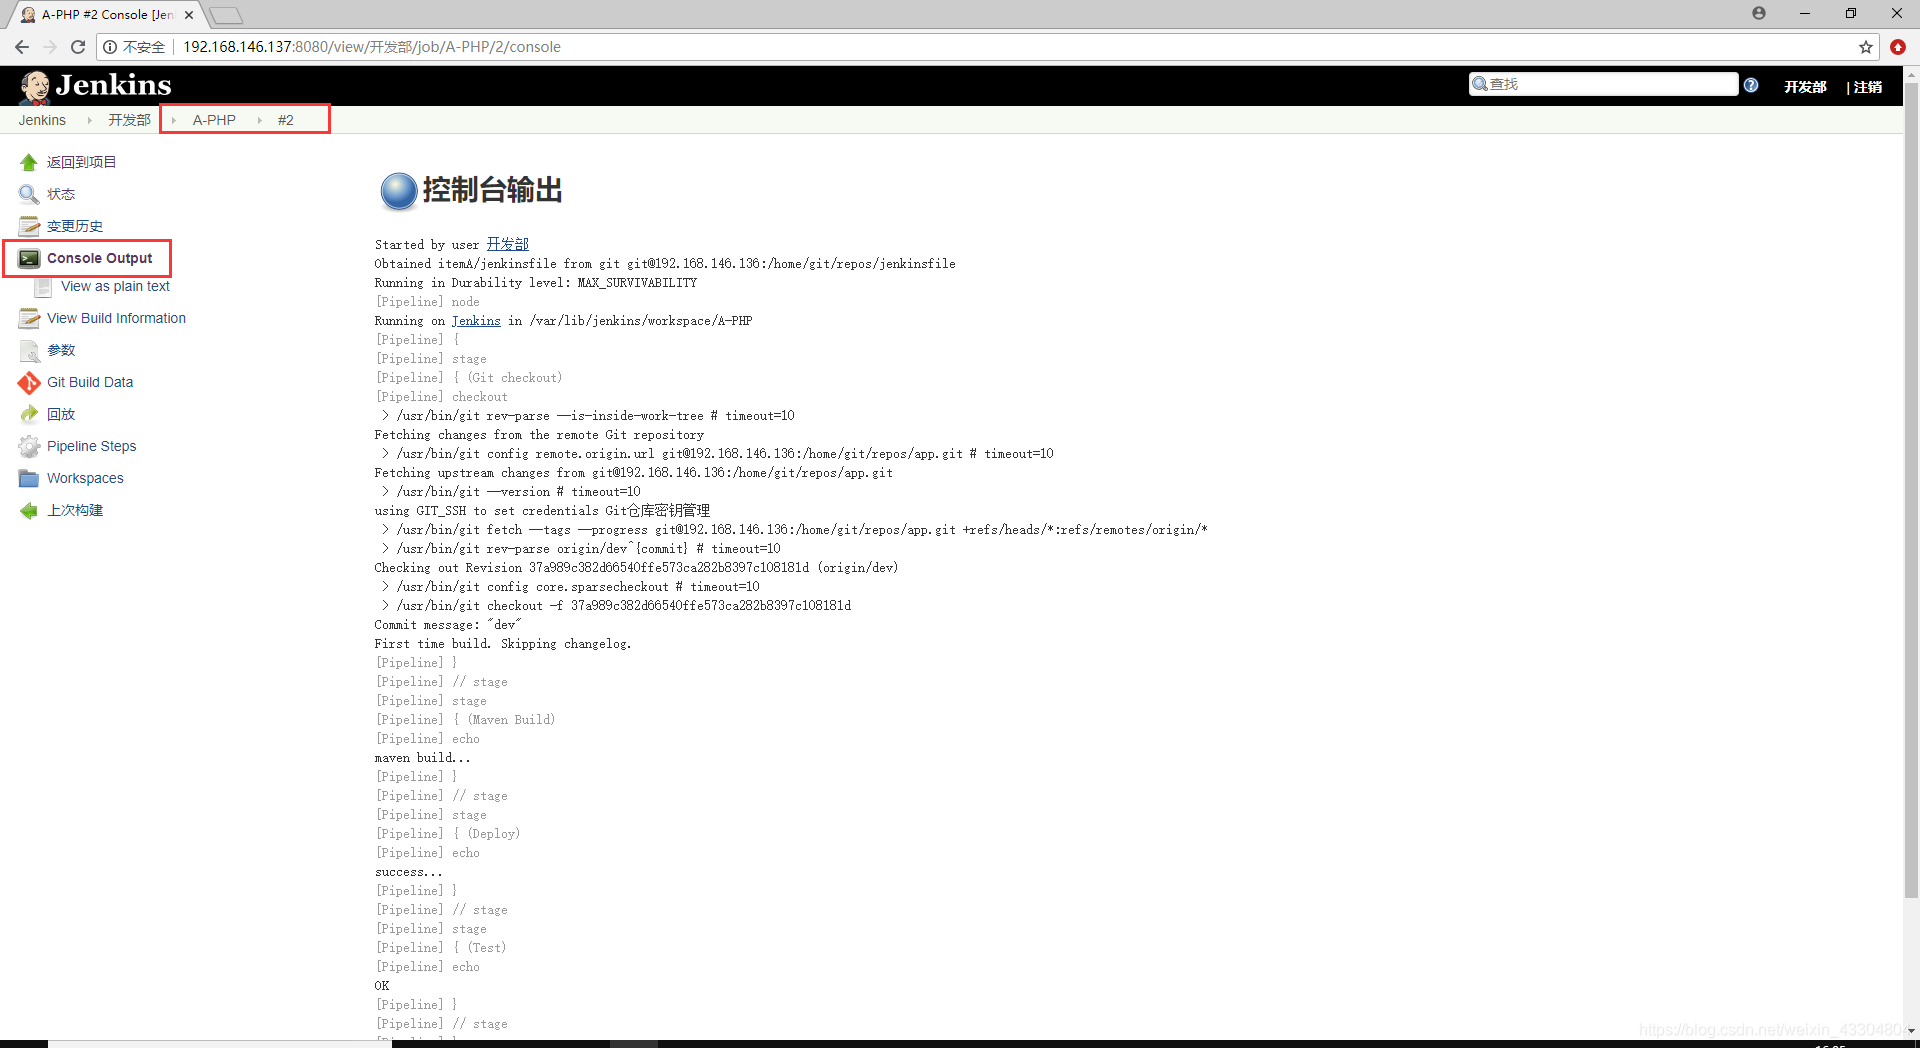The image size is (1920, 1048).
Task: Expand the dropdown arrow after A-PHP breadcrumb
Action: point(259,120)
